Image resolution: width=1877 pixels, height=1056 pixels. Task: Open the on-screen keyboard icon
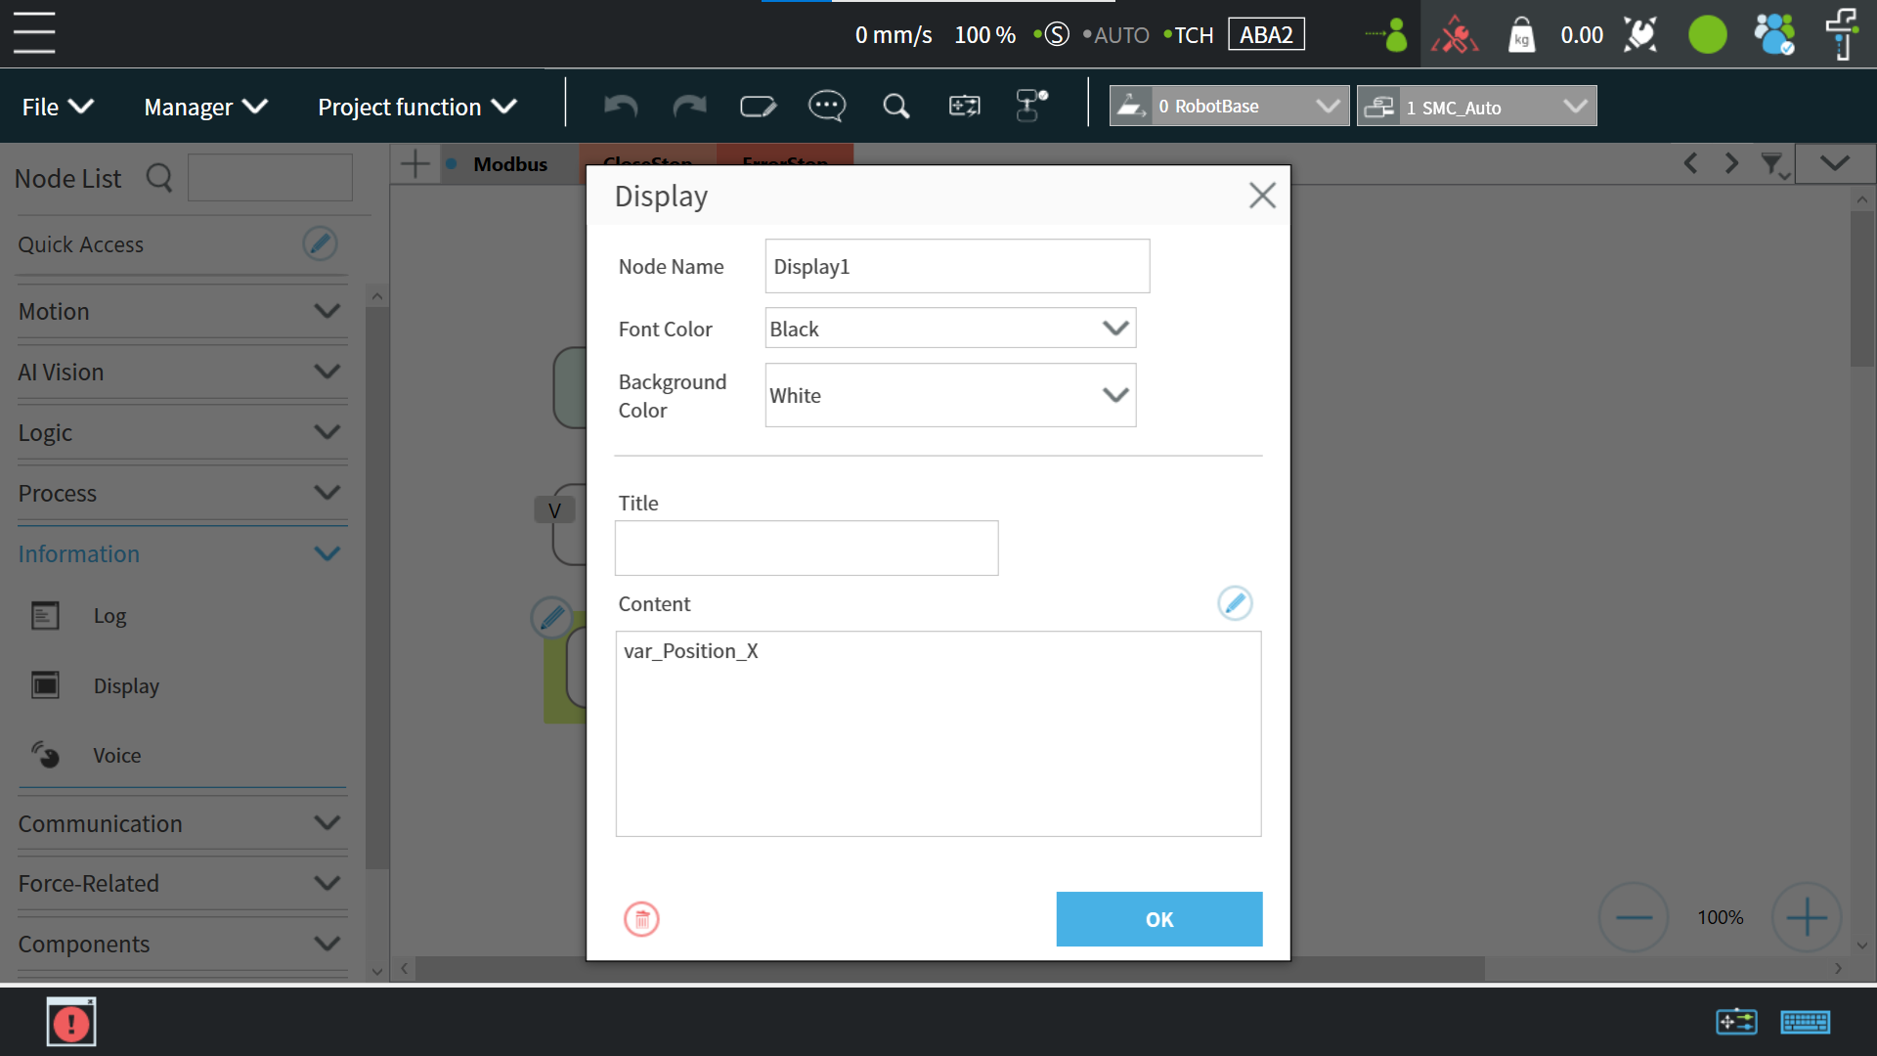1804,1021
